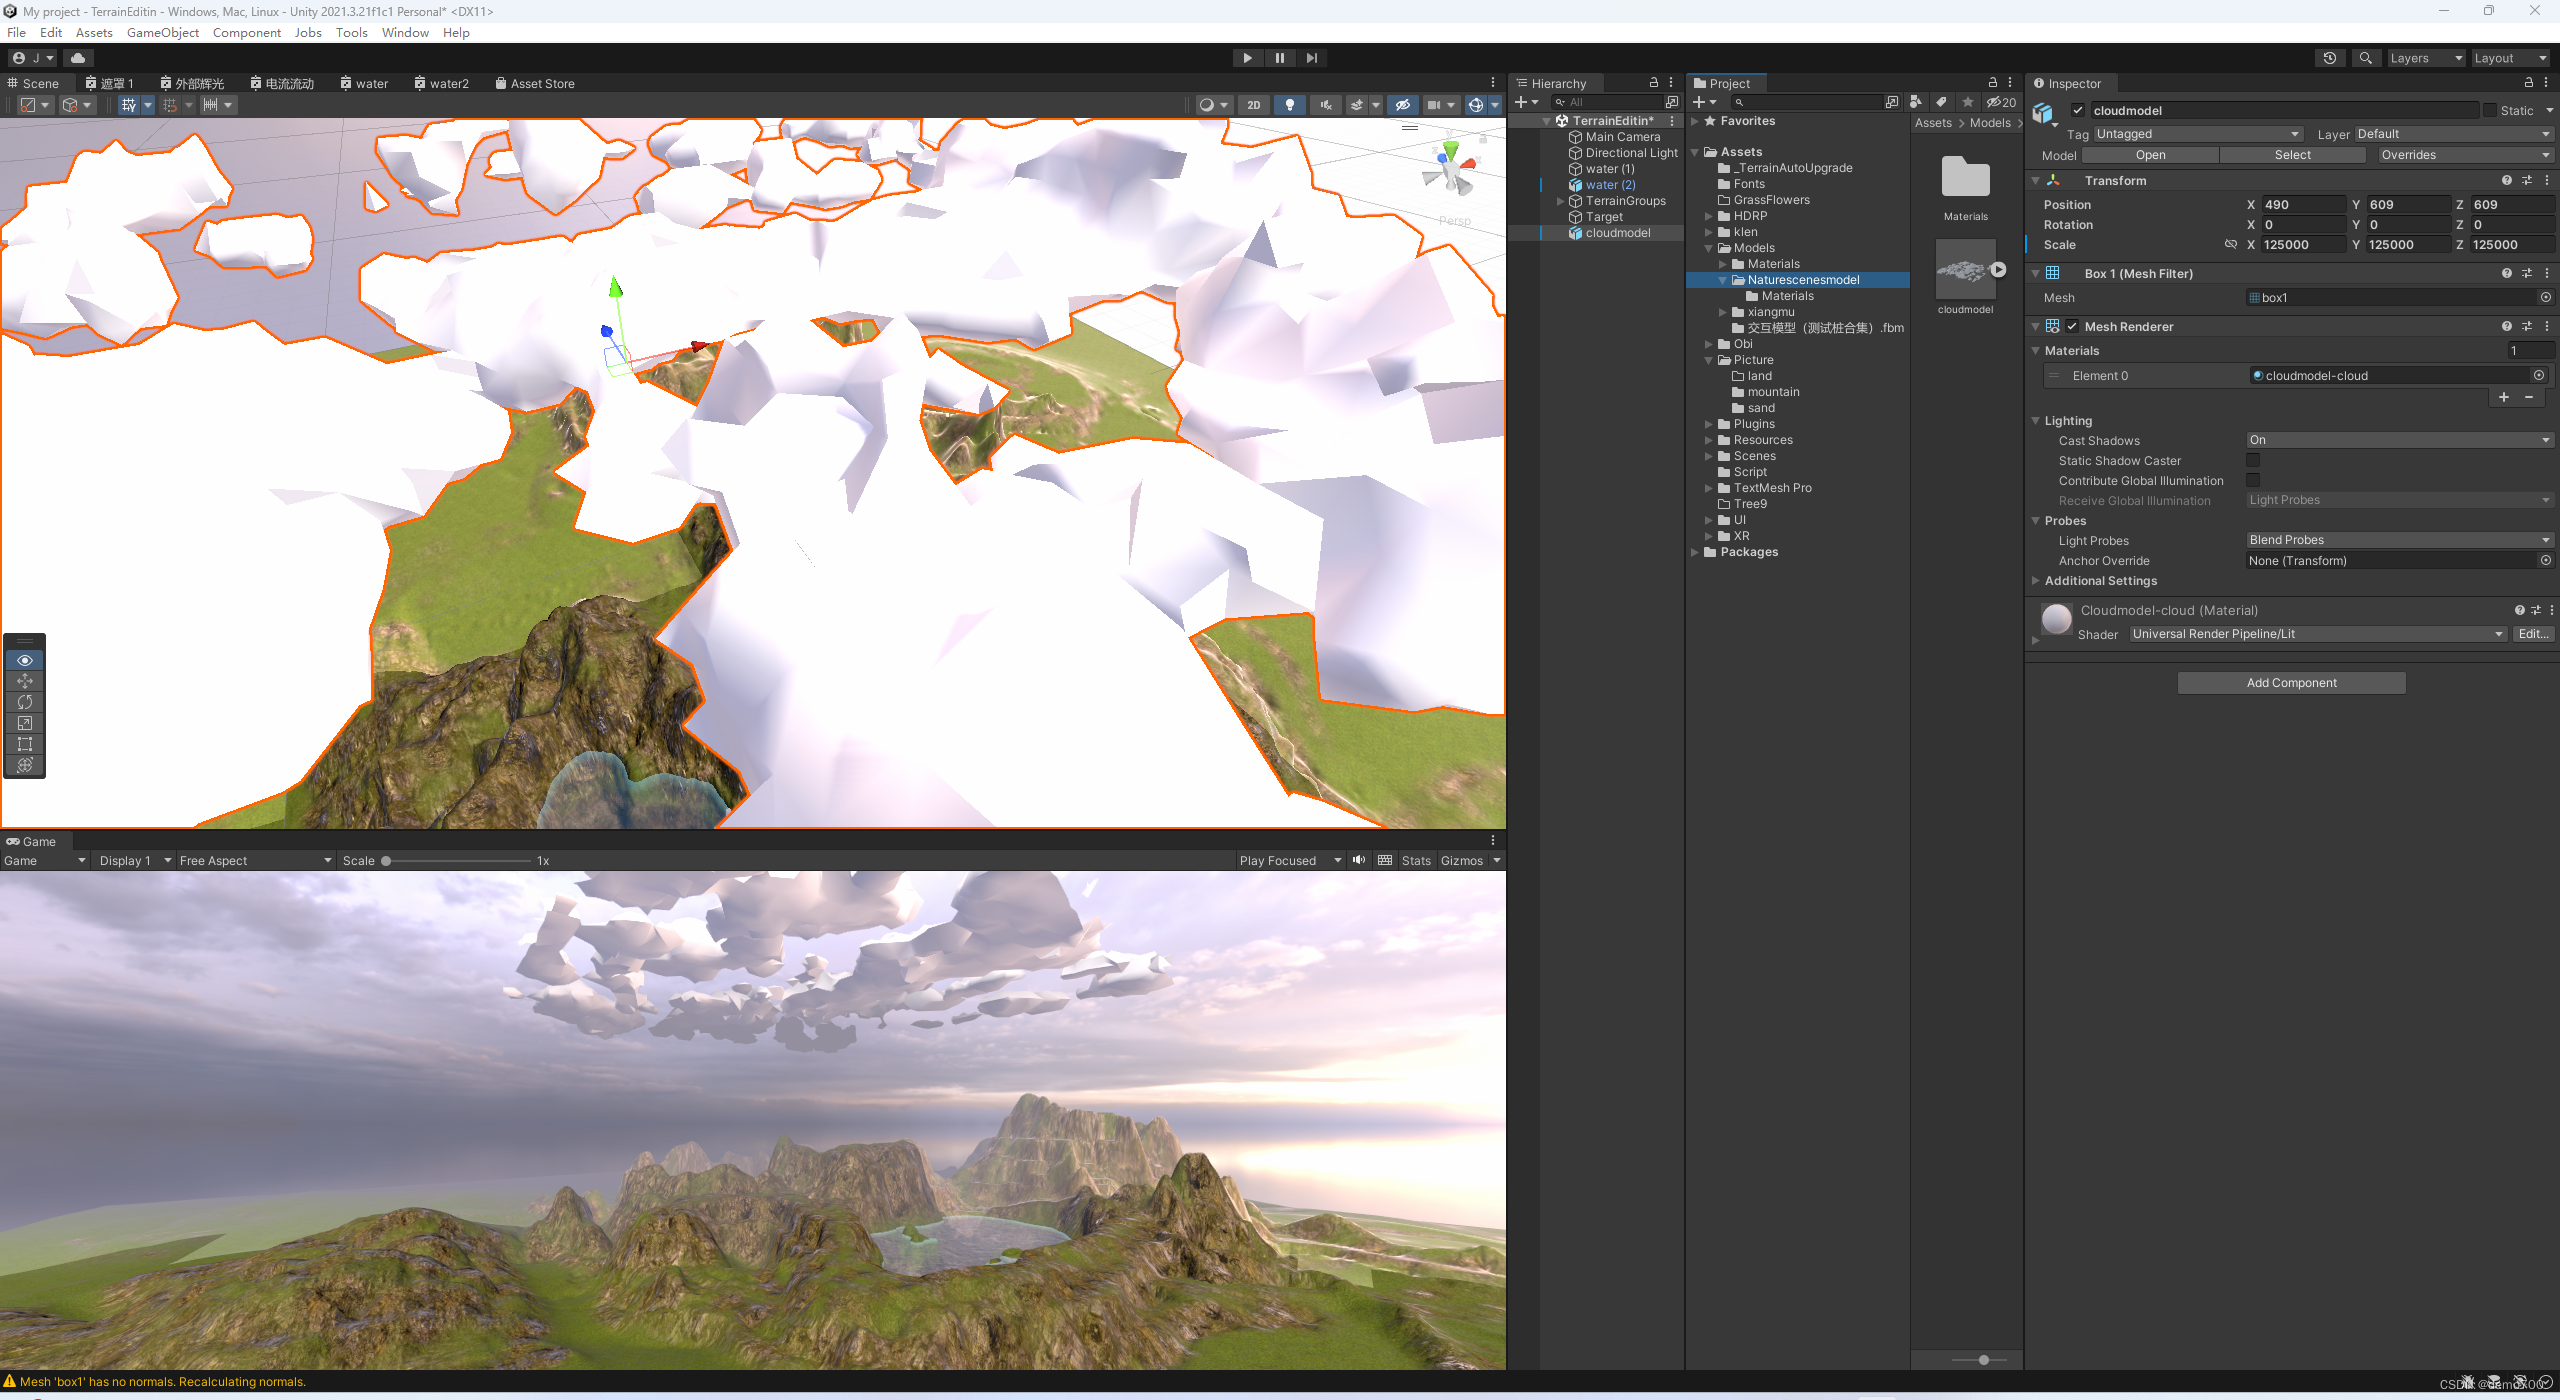
Task: Click the Add Component button
Action: (x=2290, y=682)
